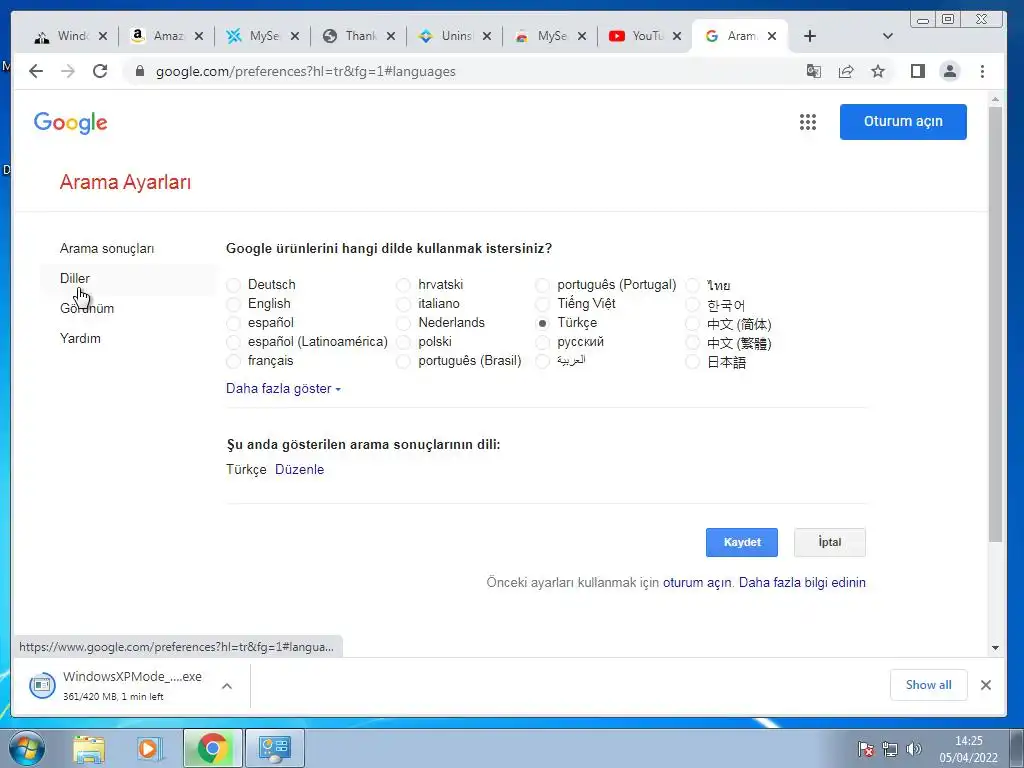Open the tab search dropdown chevron
The height and width of the screenshot is (768, 1024).
point(888,36)
